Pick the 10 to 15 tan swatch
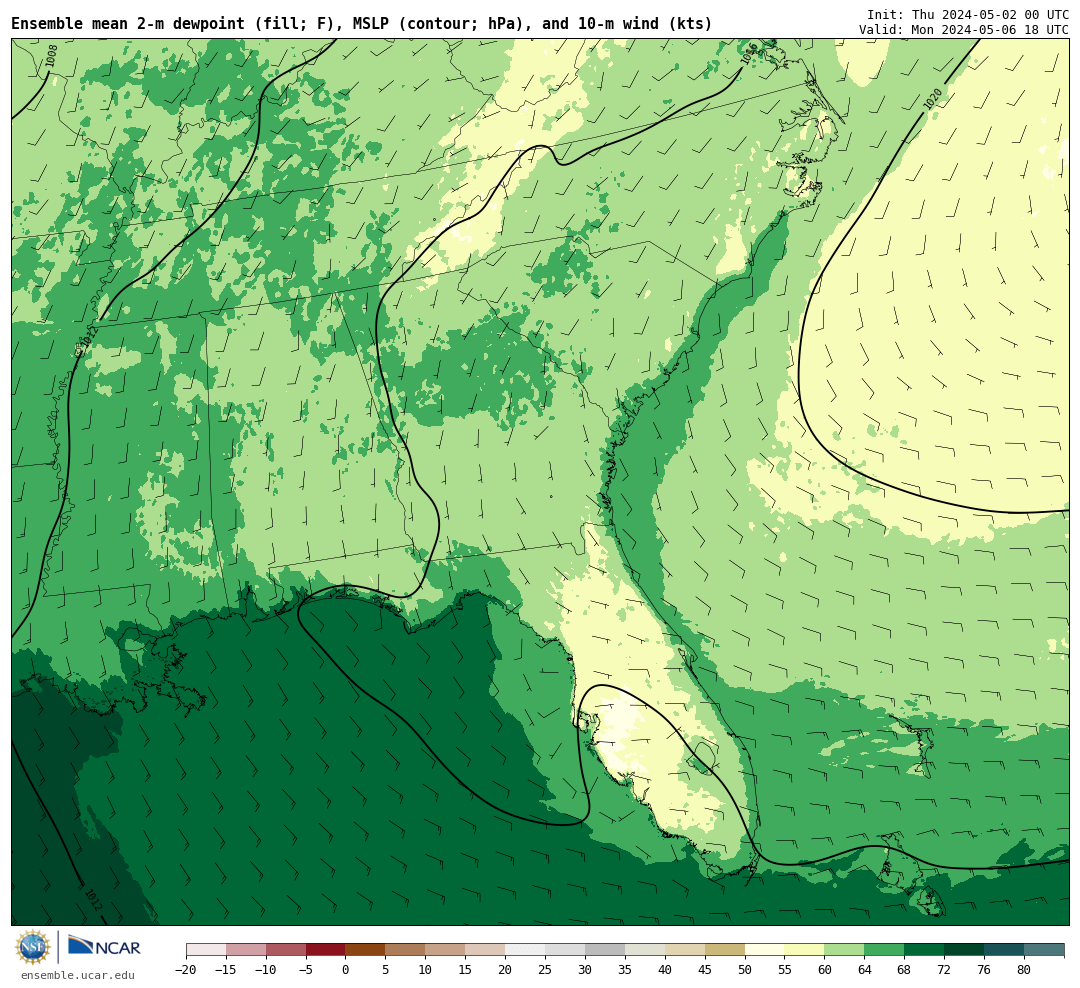 pyautogui.click(x=446, y=950)
